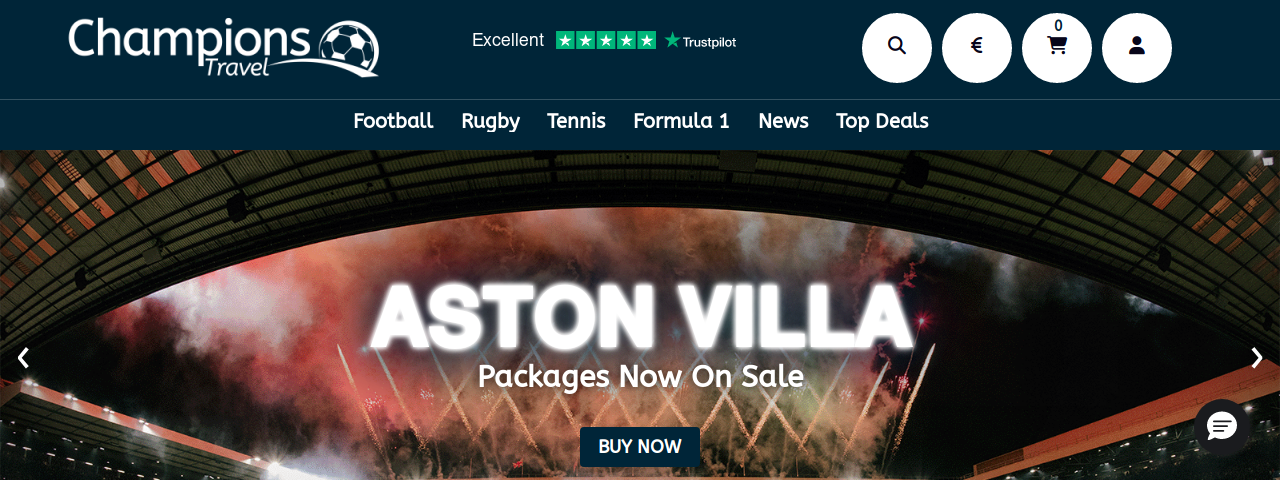Click the Packages Now On Sale text
This screenshot has height=480, width=1280.
[x=640, y=376]
